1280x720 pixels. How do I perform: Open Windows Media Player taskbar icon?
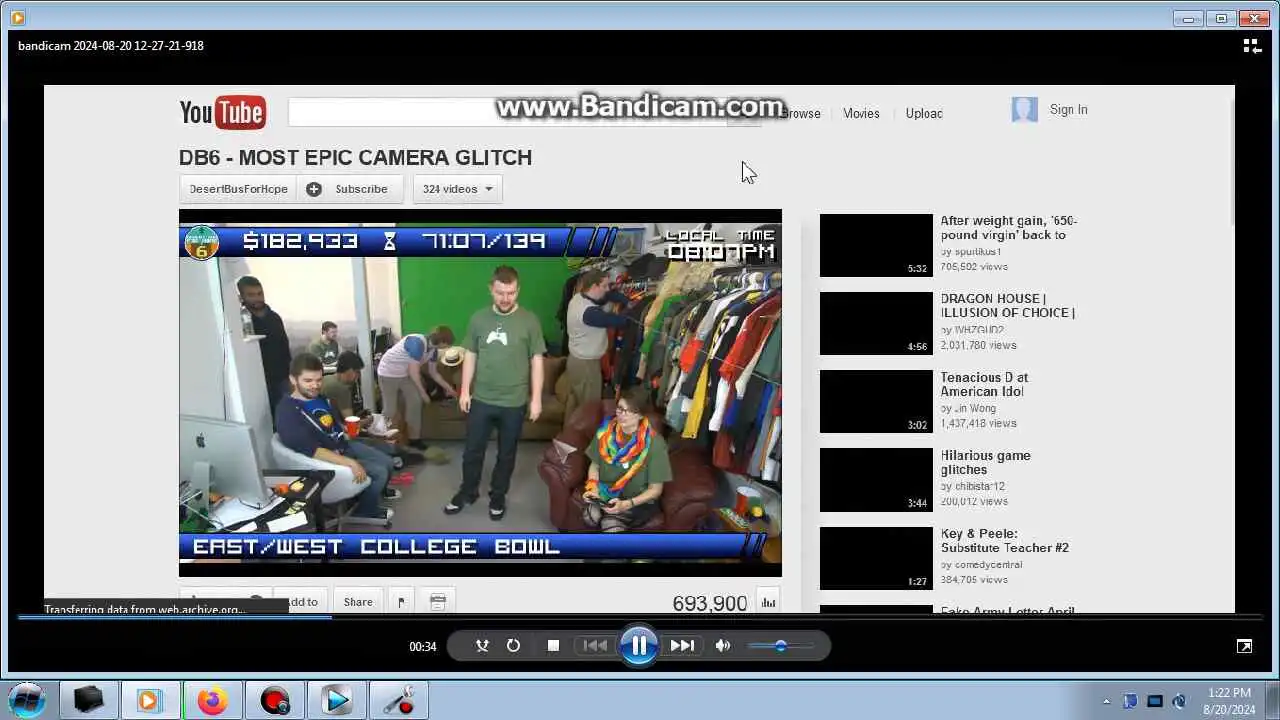336,701
